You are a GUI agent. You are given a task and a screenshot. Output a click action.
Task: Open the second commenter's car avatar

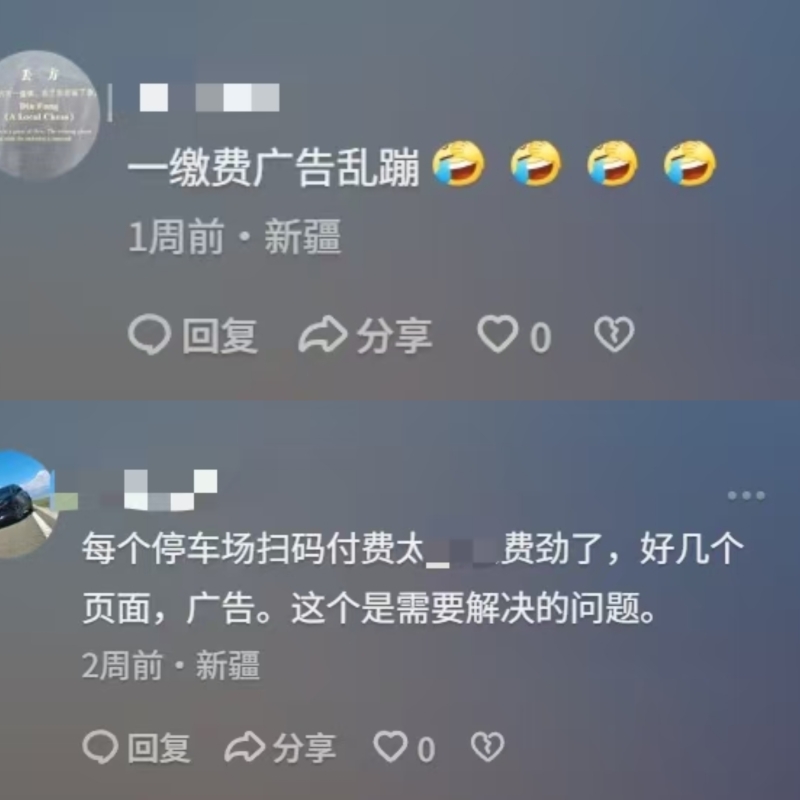click(27, 504)
